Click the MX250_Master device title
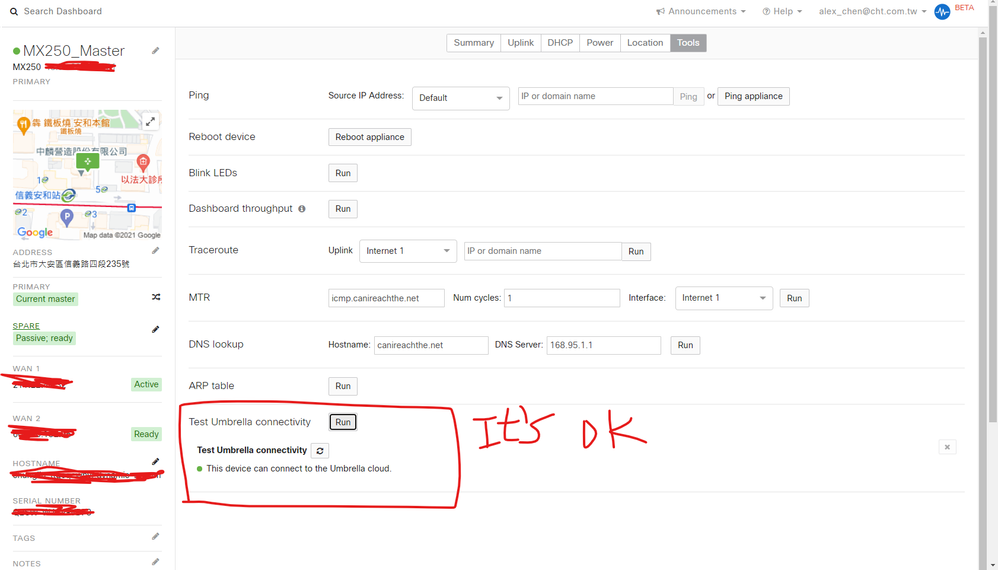The image size is (998, 570). pyautogui.click(x=73, y=51)
